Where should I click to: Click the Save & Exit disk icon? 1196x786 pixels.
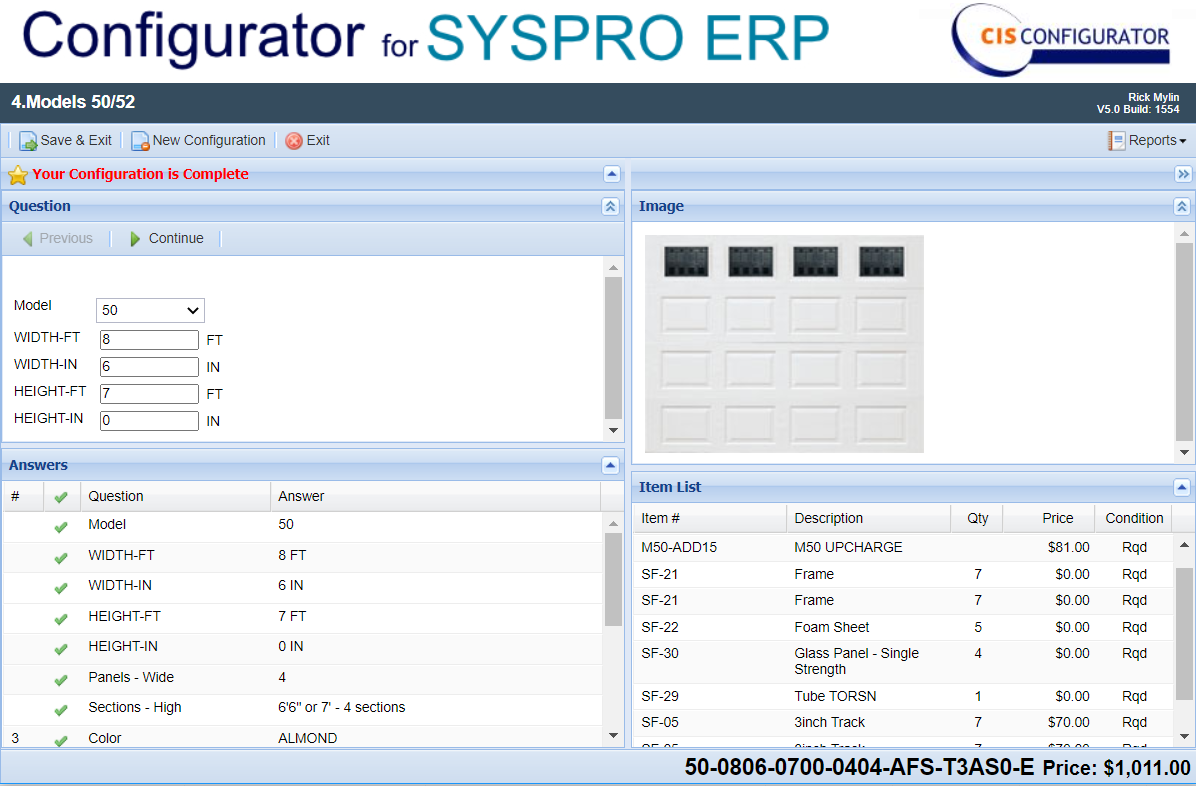(x=27, y=140)
